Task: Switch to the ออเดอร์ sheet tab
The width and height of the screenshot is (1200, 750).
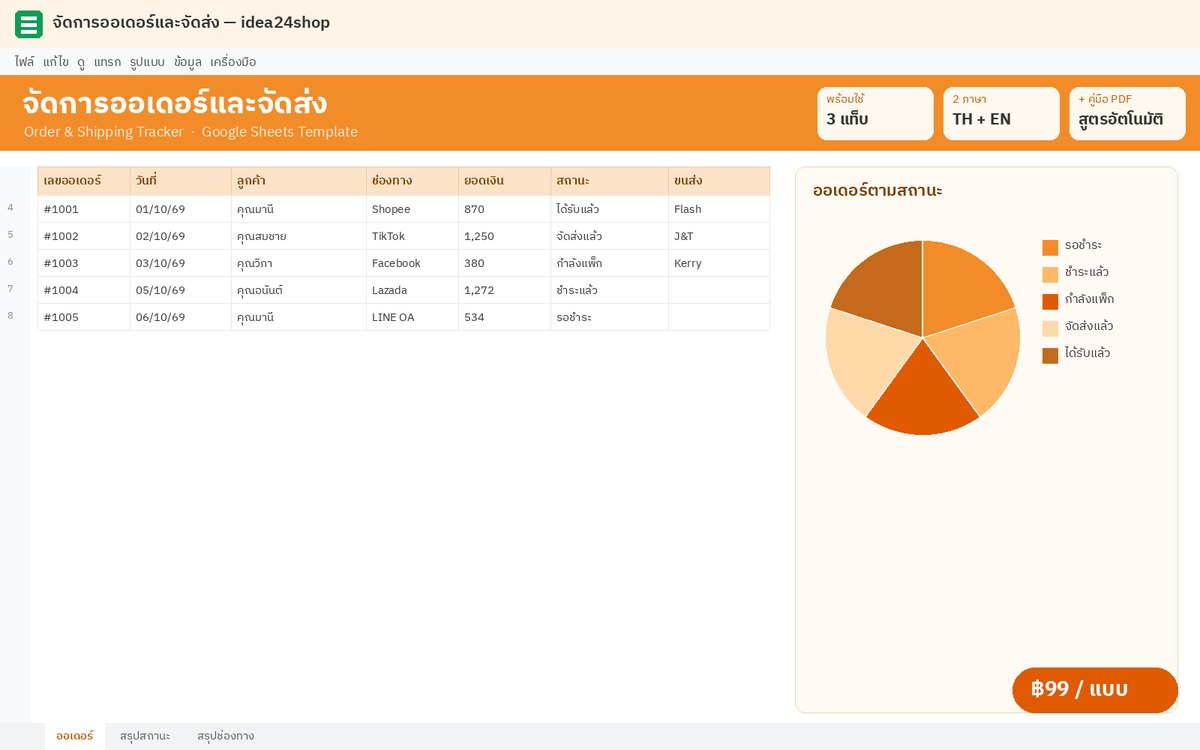Action: pyautogui.click(x=75, y=736)
